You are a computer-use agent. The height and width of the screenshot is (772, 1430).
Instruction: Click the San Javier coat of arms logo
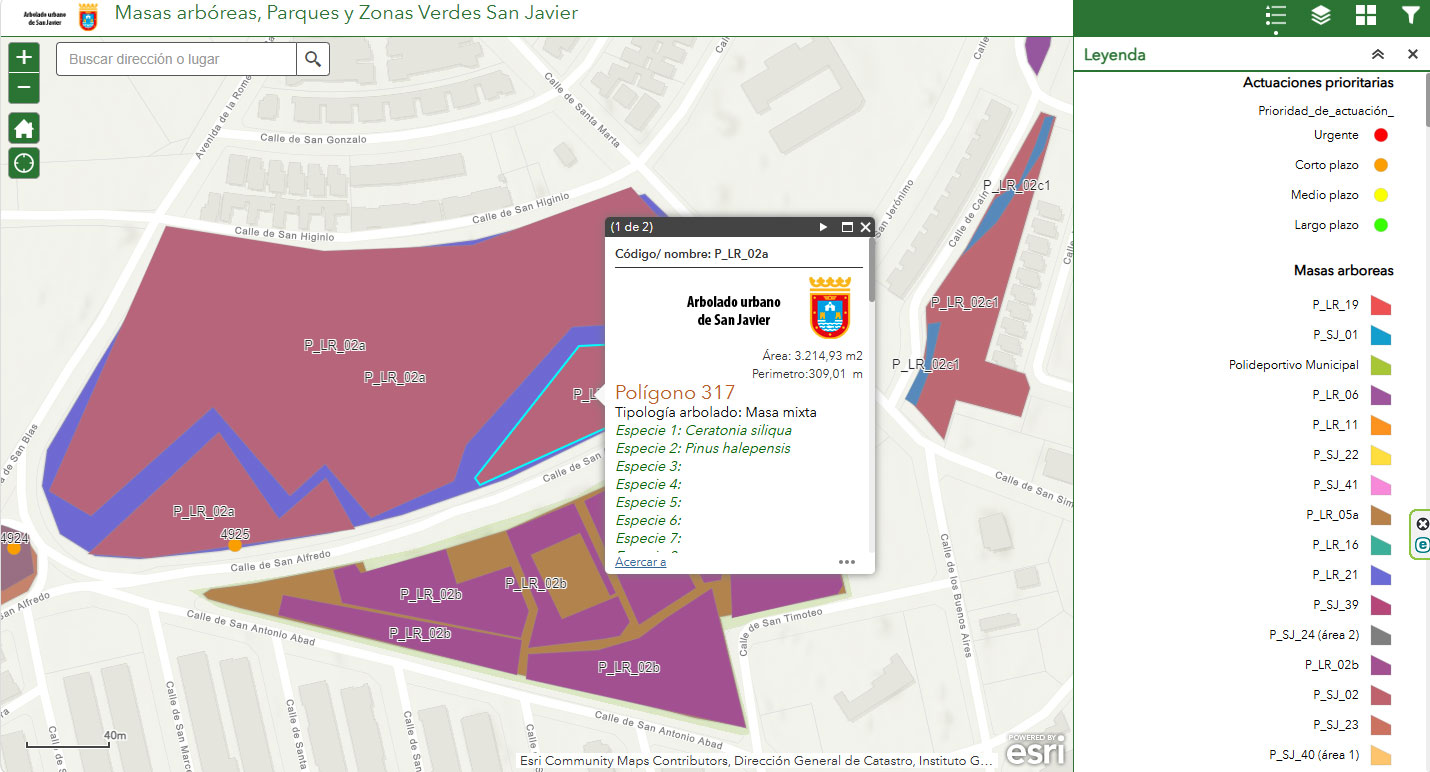click(831, 308)
